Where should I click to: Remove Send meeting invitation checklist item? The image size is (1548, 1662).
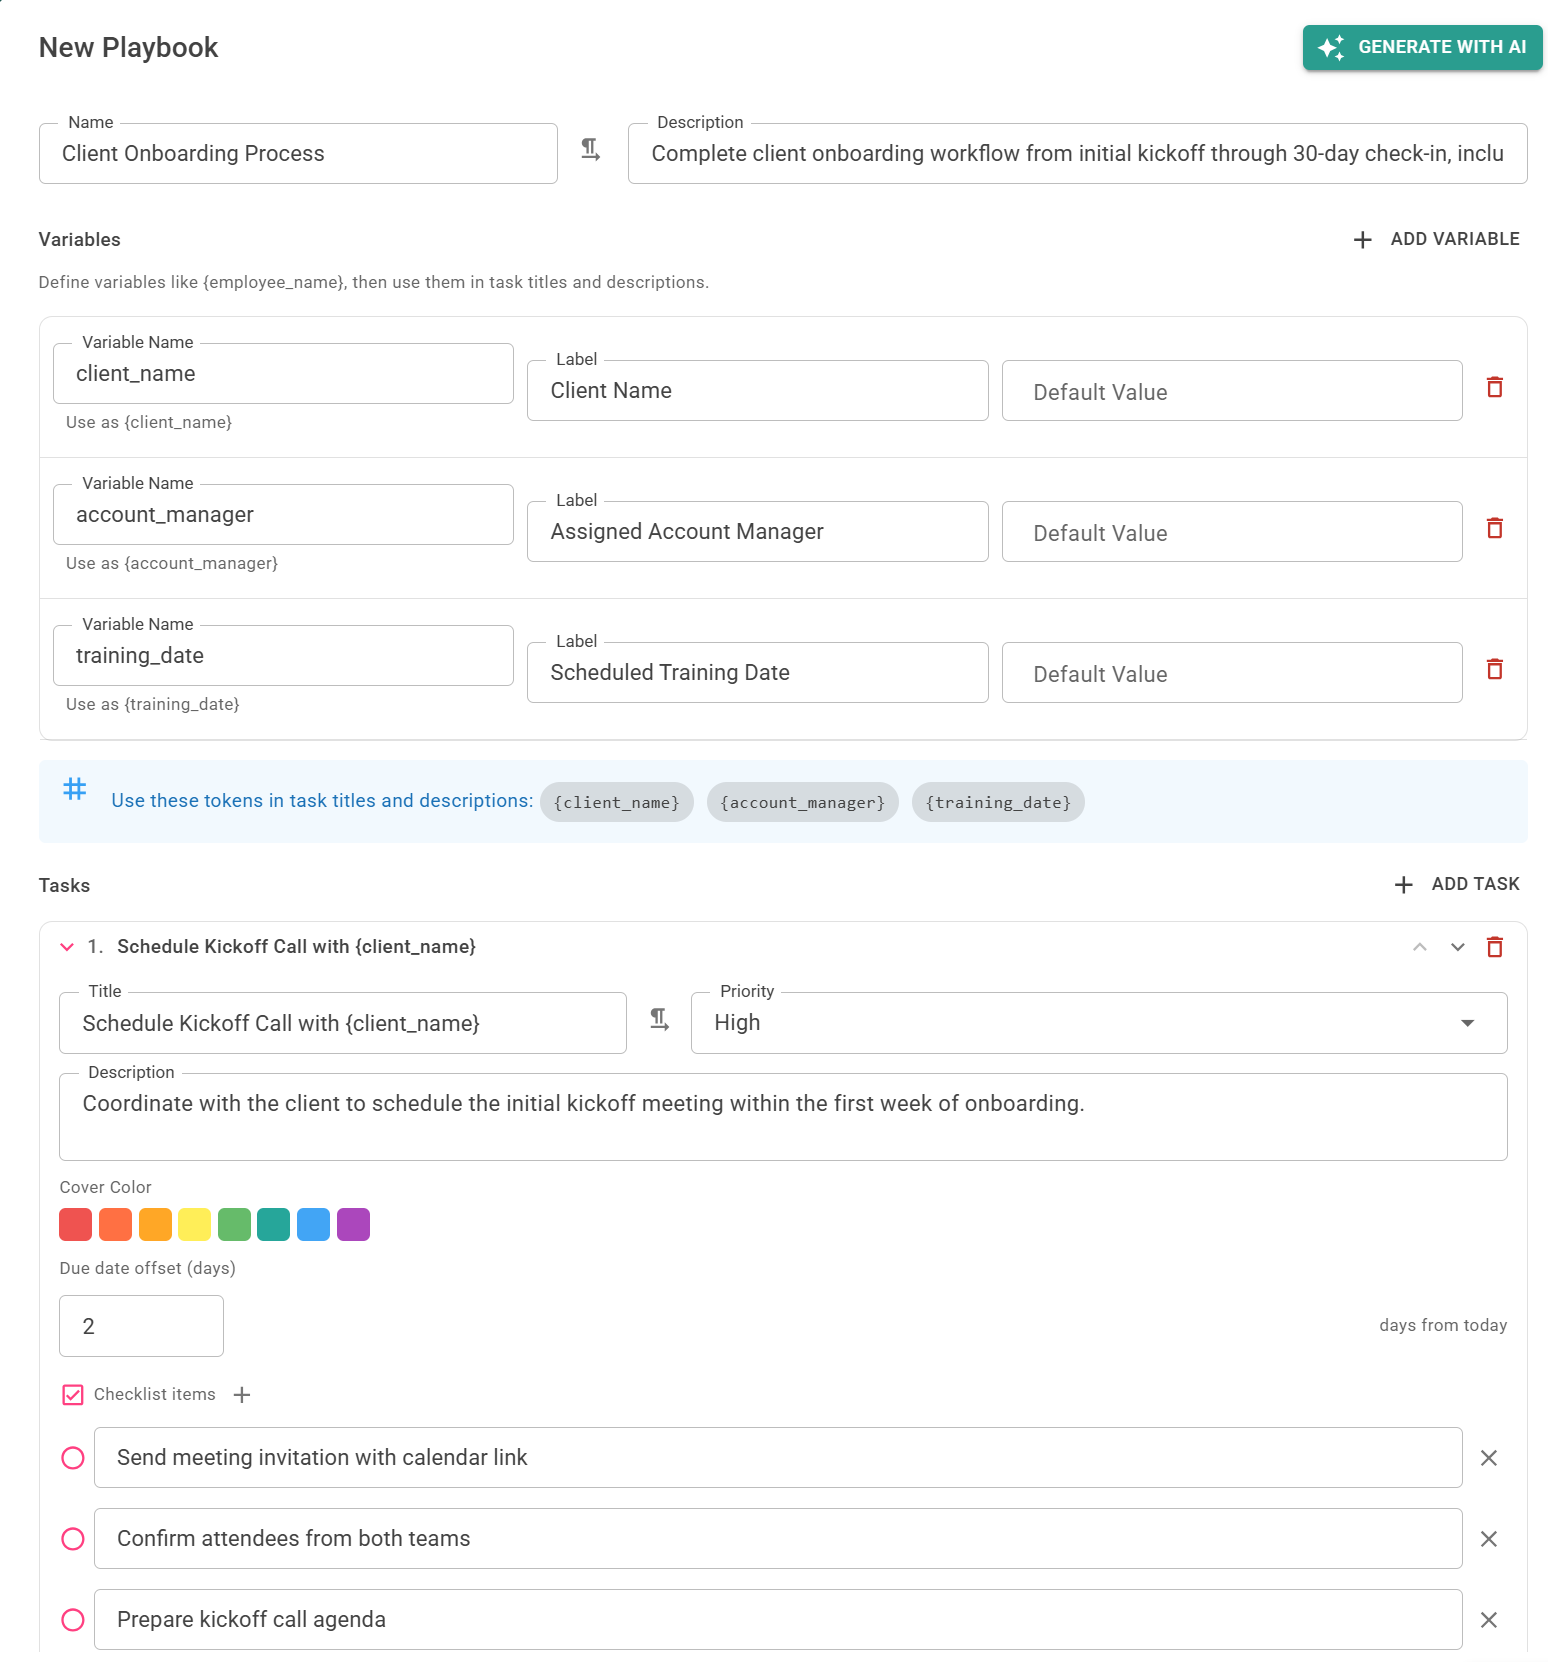pyautogui.click(x=1489, y=1458)
